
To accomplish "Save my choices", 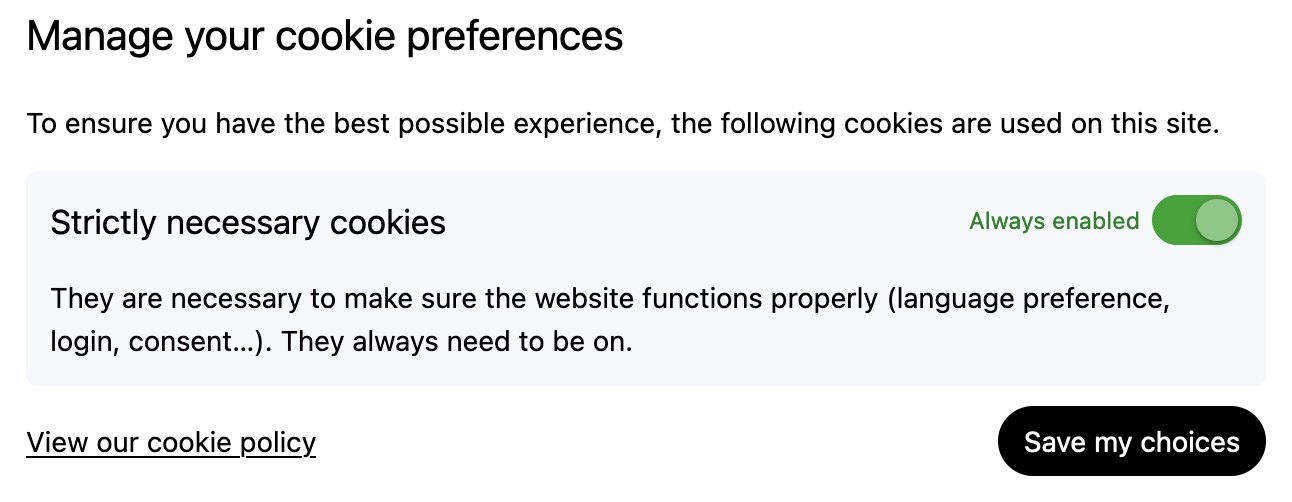I will pos(1131,442).
